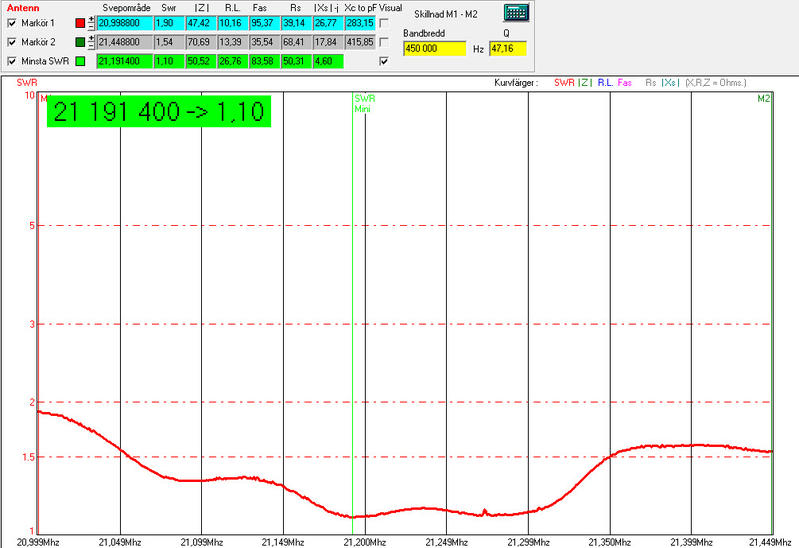The width and height of the screenshot is (799, 548).
Task: Click the Bandbredd field showing 450 000
Action: [434, 48]
